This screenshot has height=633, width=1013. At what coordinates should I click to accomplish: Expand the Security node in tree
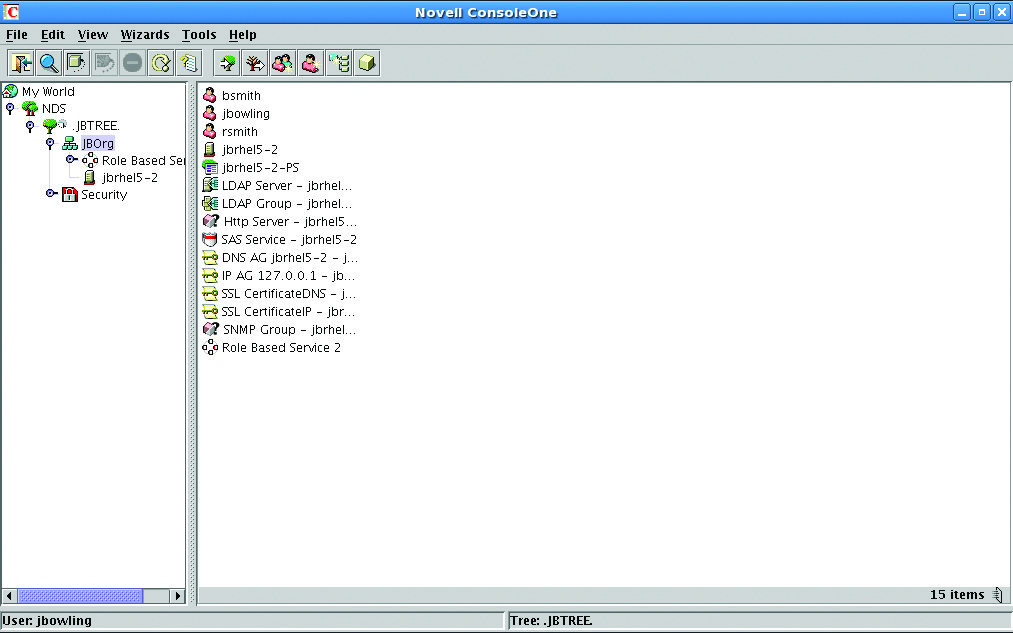click(50, 195)
